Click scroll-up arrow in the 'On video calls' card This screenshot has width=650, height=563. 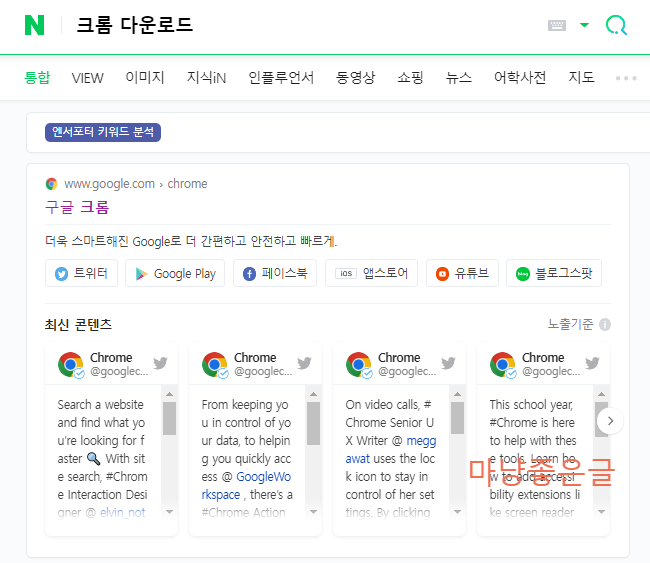457,394
